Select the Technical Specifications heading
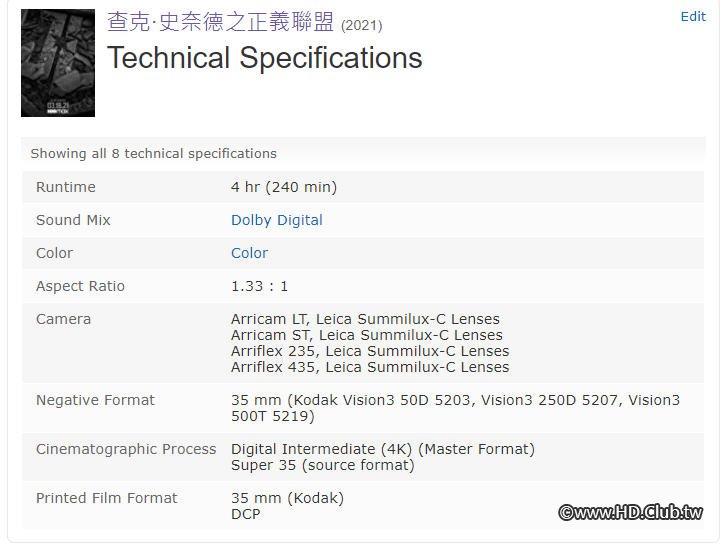The width and height of the screenshot is (725, 546). 264,58
